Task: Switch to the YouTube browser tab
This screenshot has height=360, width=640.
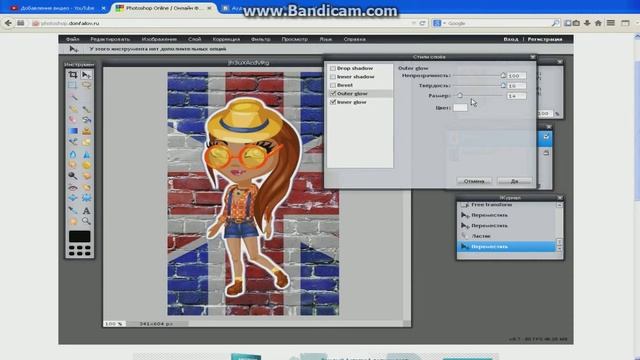Action: click(58, 8)
